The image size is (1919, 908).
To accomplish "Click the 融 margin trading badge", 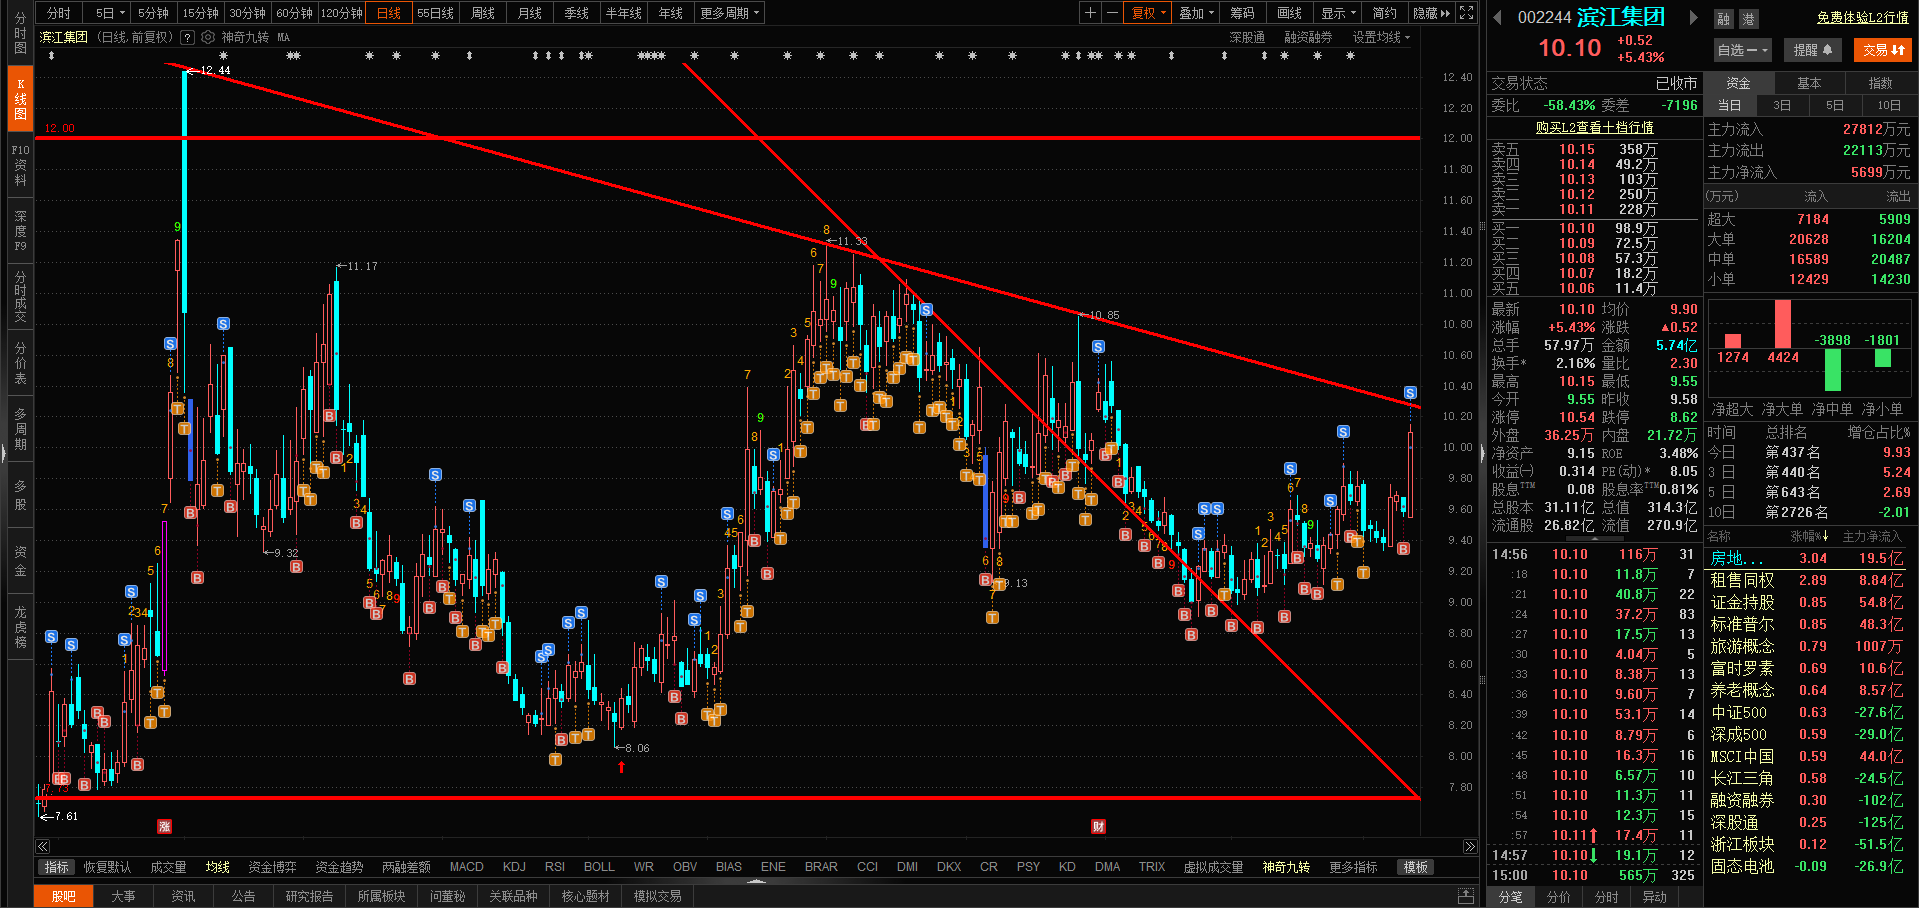I will pos(1723,19).
